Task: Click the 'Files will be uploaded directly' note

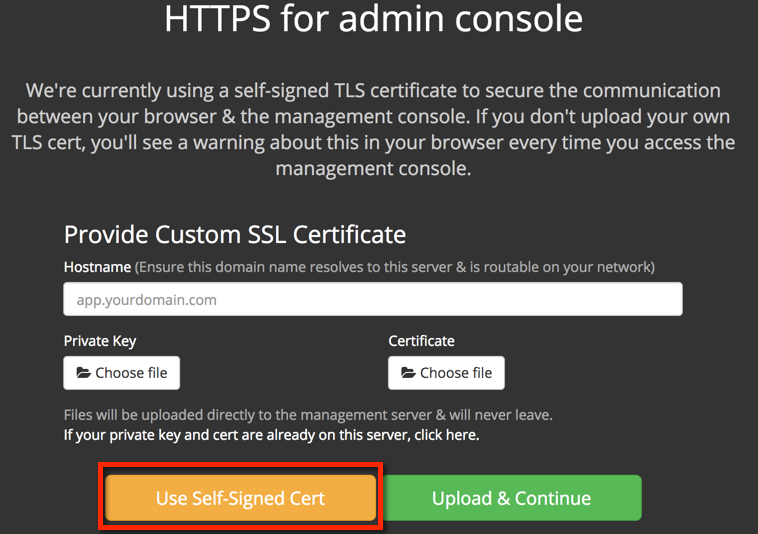Action: pyautogui.click(x=308, y=414)
